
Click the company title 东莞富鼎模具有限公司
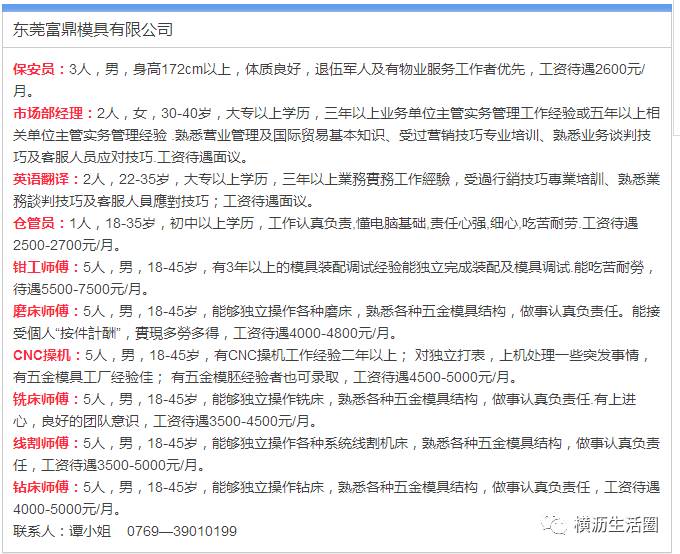point(93,30)
